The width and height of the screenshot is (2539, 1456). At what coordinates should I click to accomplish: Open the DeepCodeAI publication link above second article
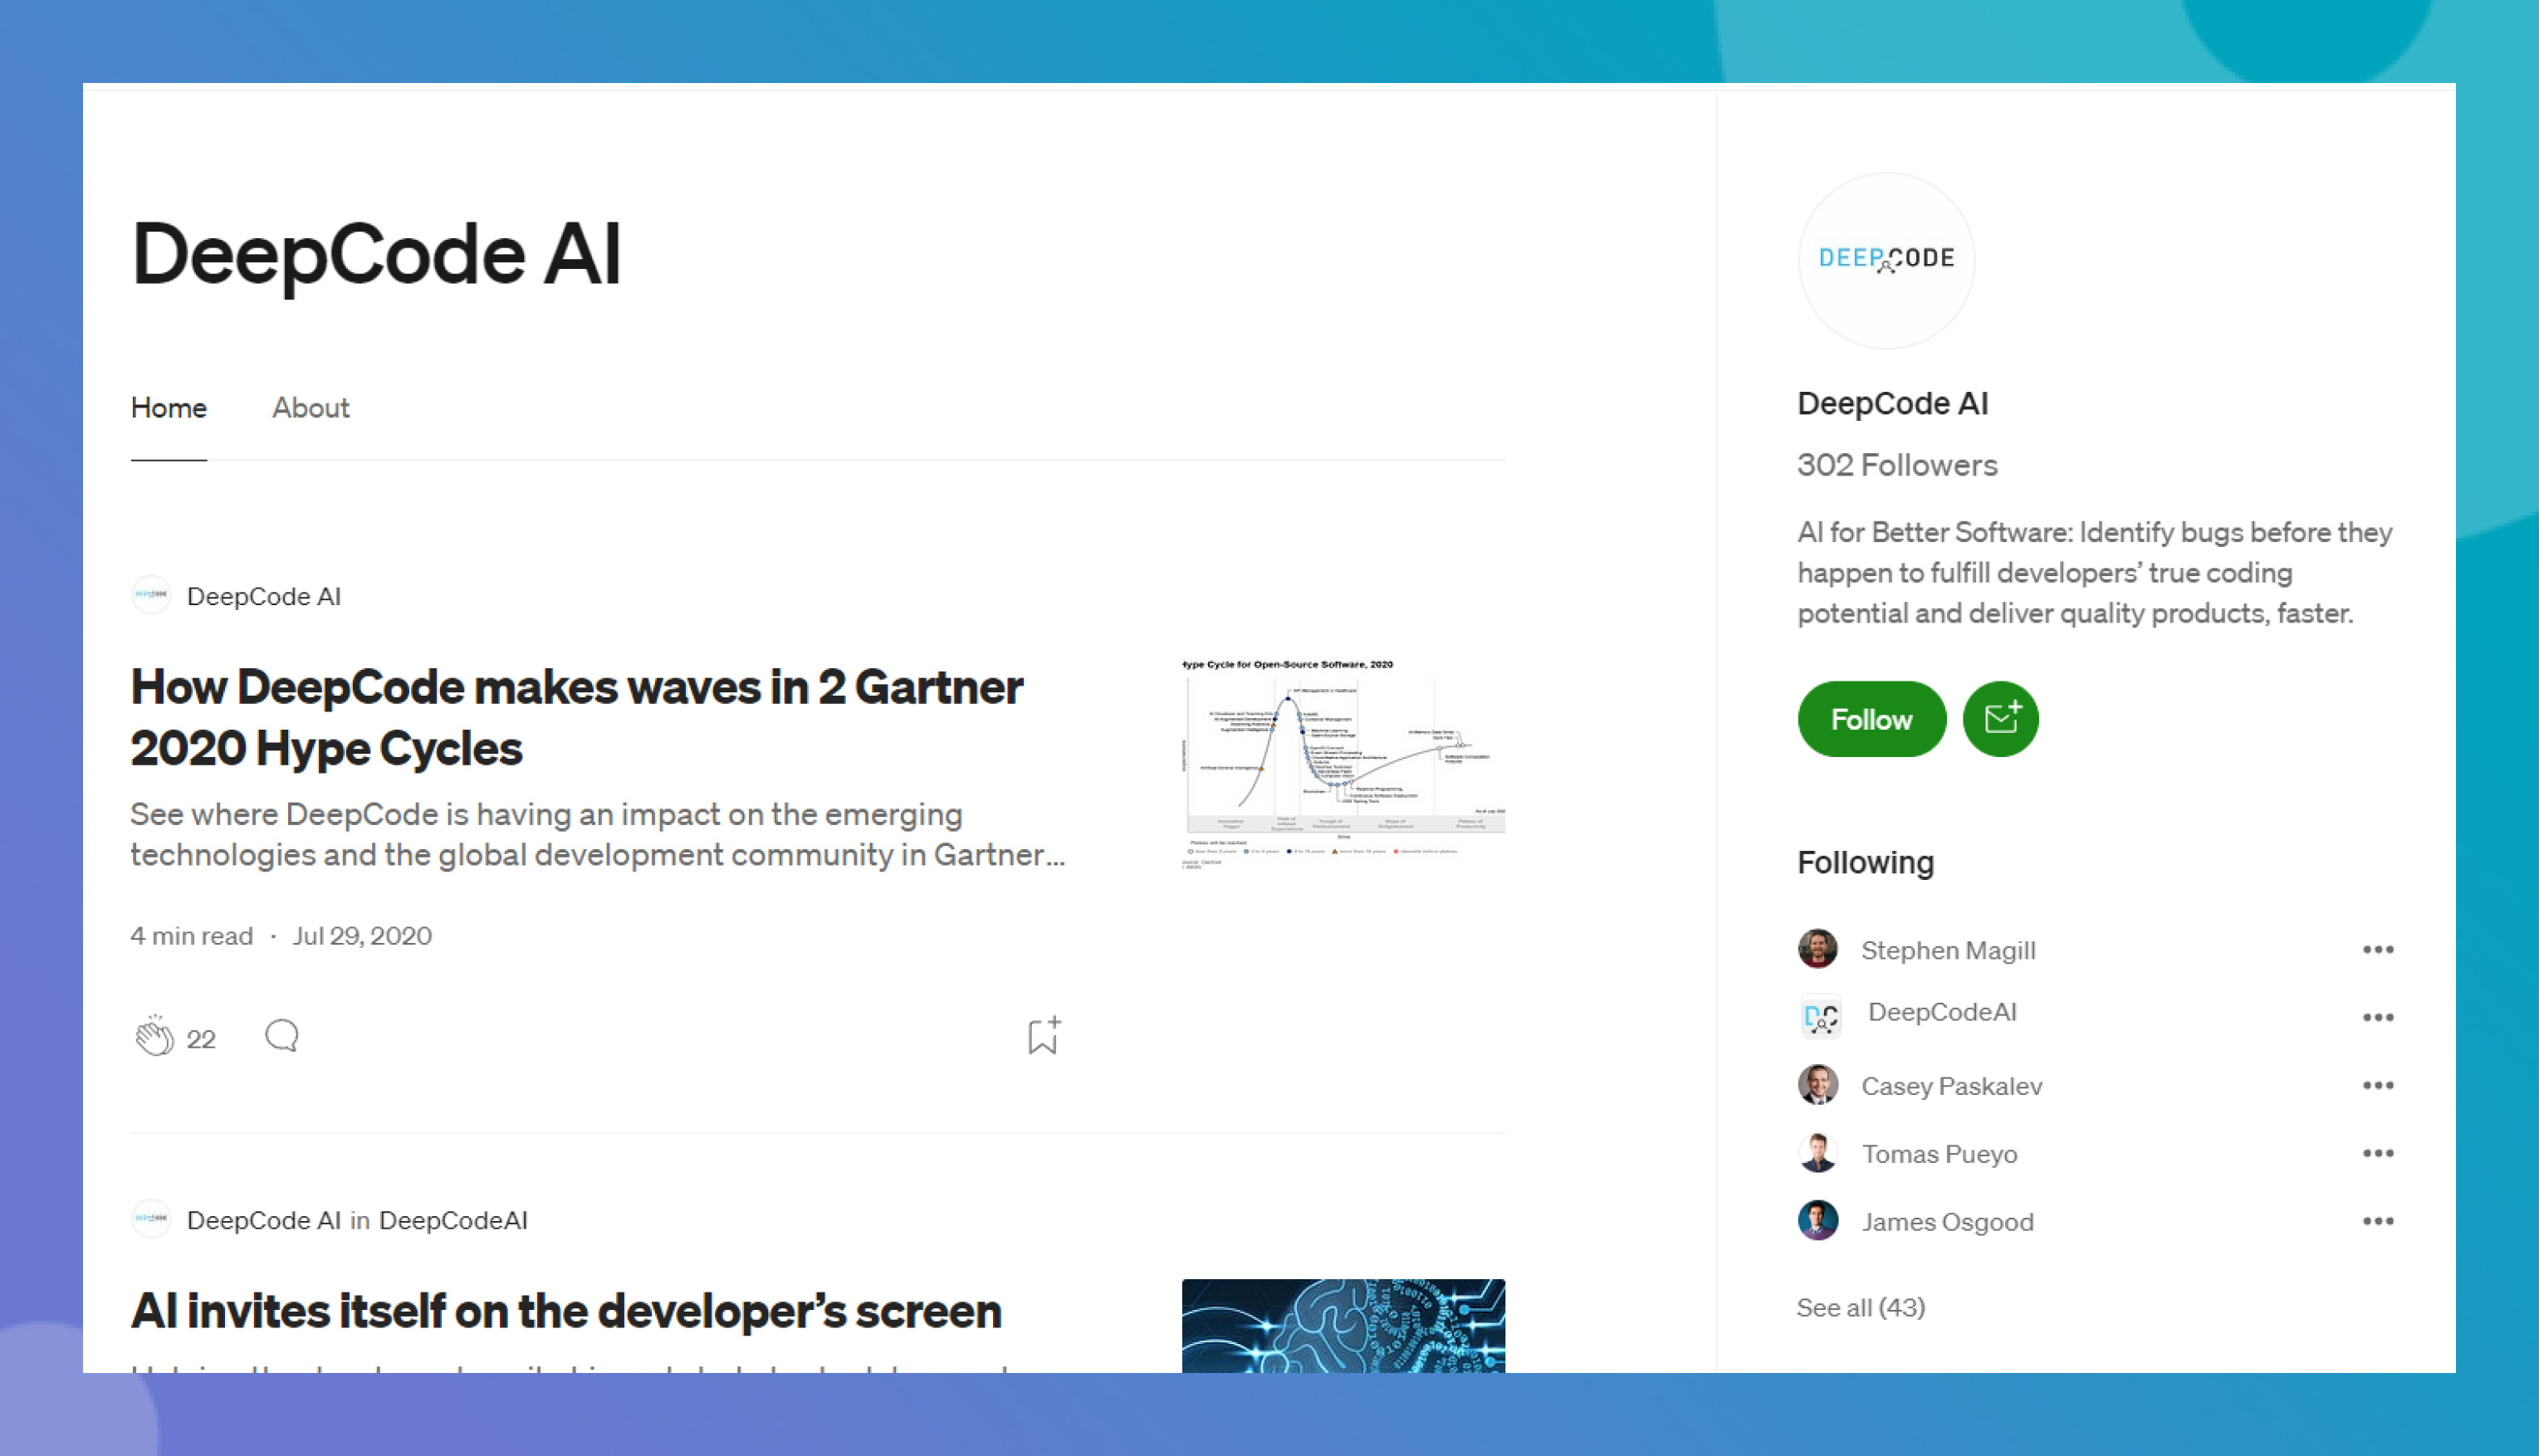(x=453, y=1220)
